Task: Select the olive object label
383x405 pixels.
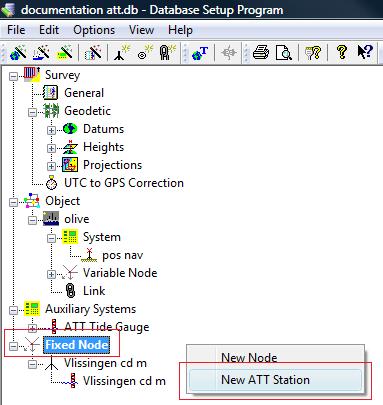Action: coord(77,219)
